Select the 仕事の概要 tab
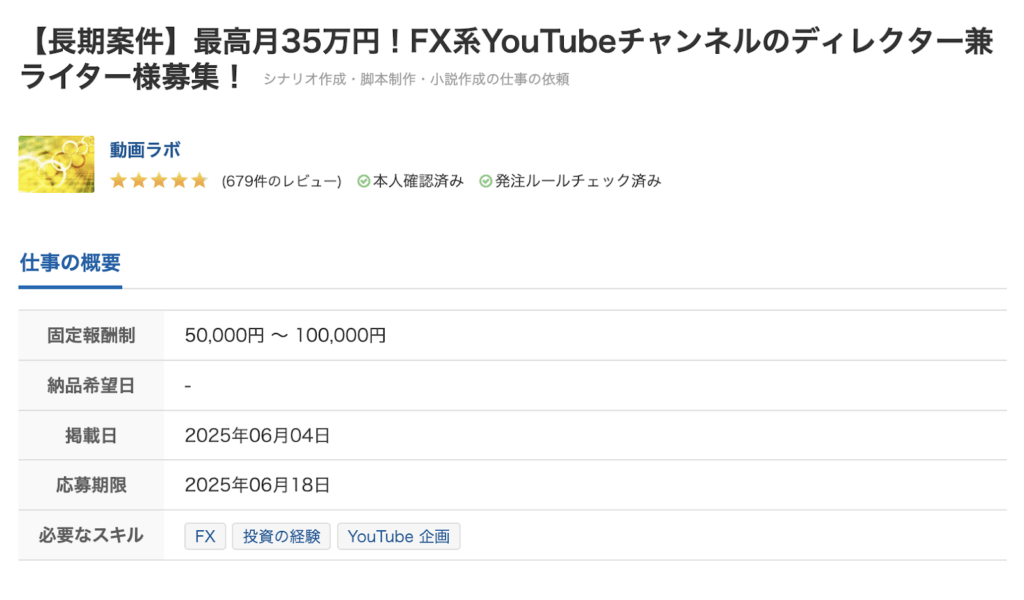Image resolution: width=1024 pixels, height=600 pixels. click(x=70, y=263)
